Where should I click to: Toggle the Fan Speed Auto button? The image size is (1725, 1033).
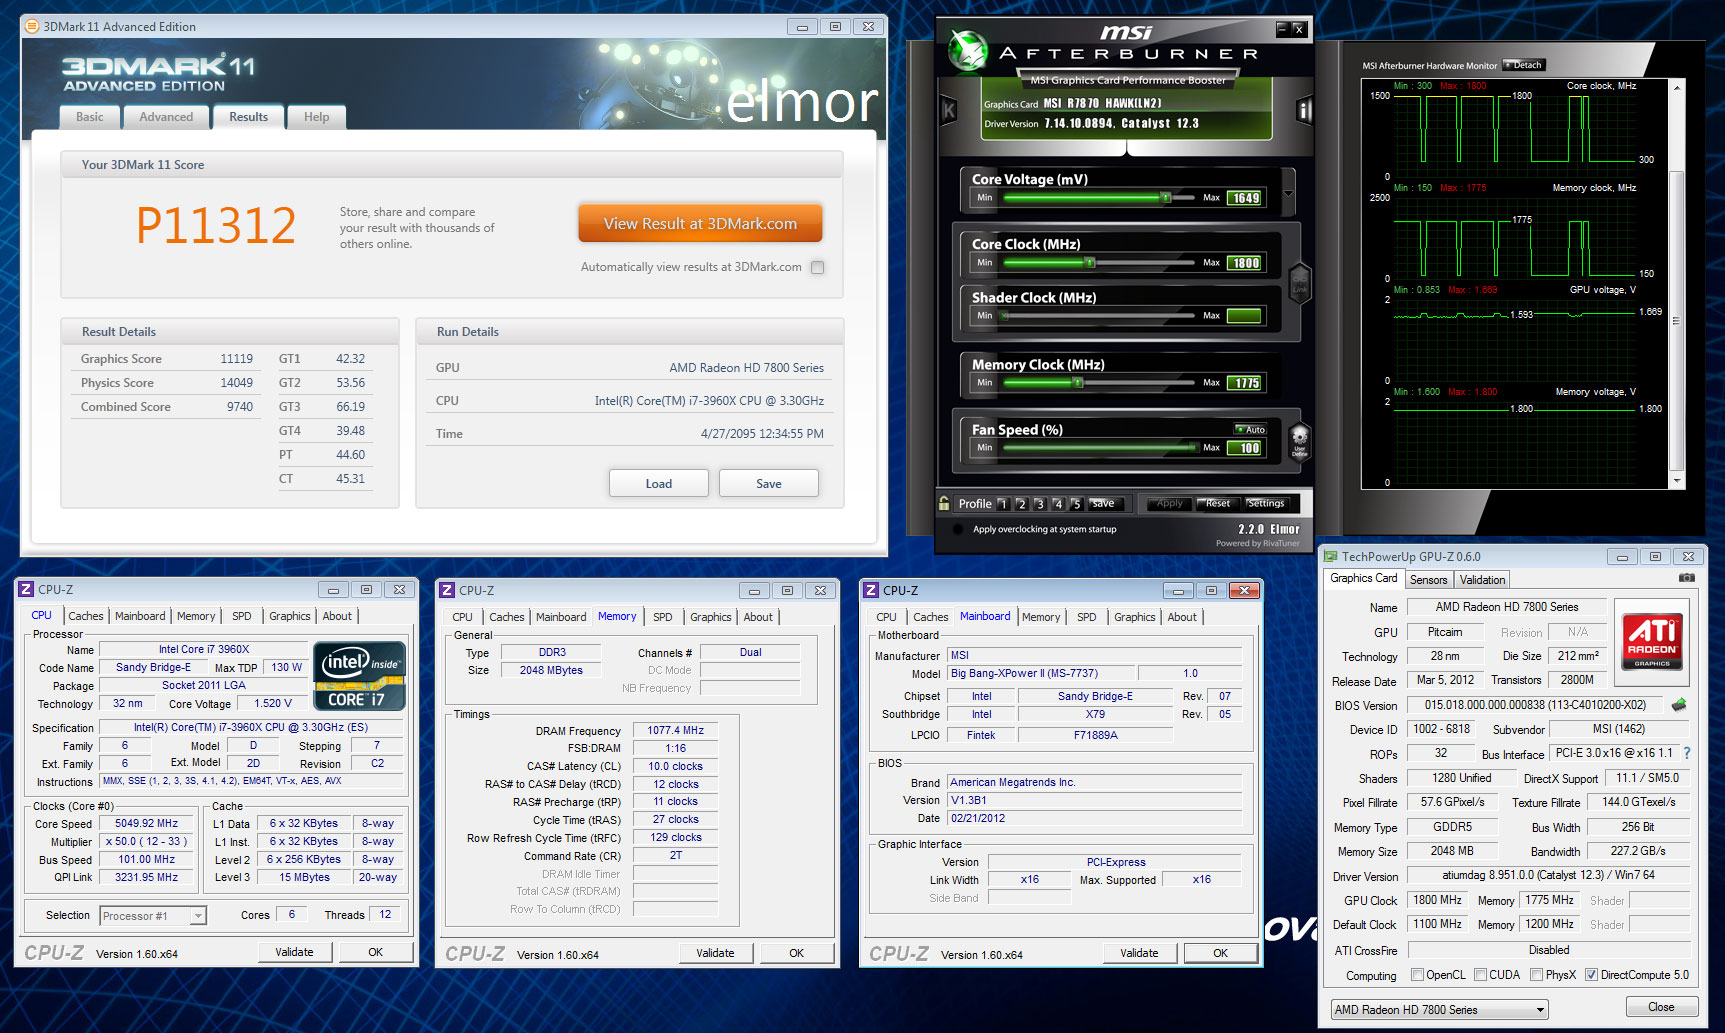pos(1251,429)
